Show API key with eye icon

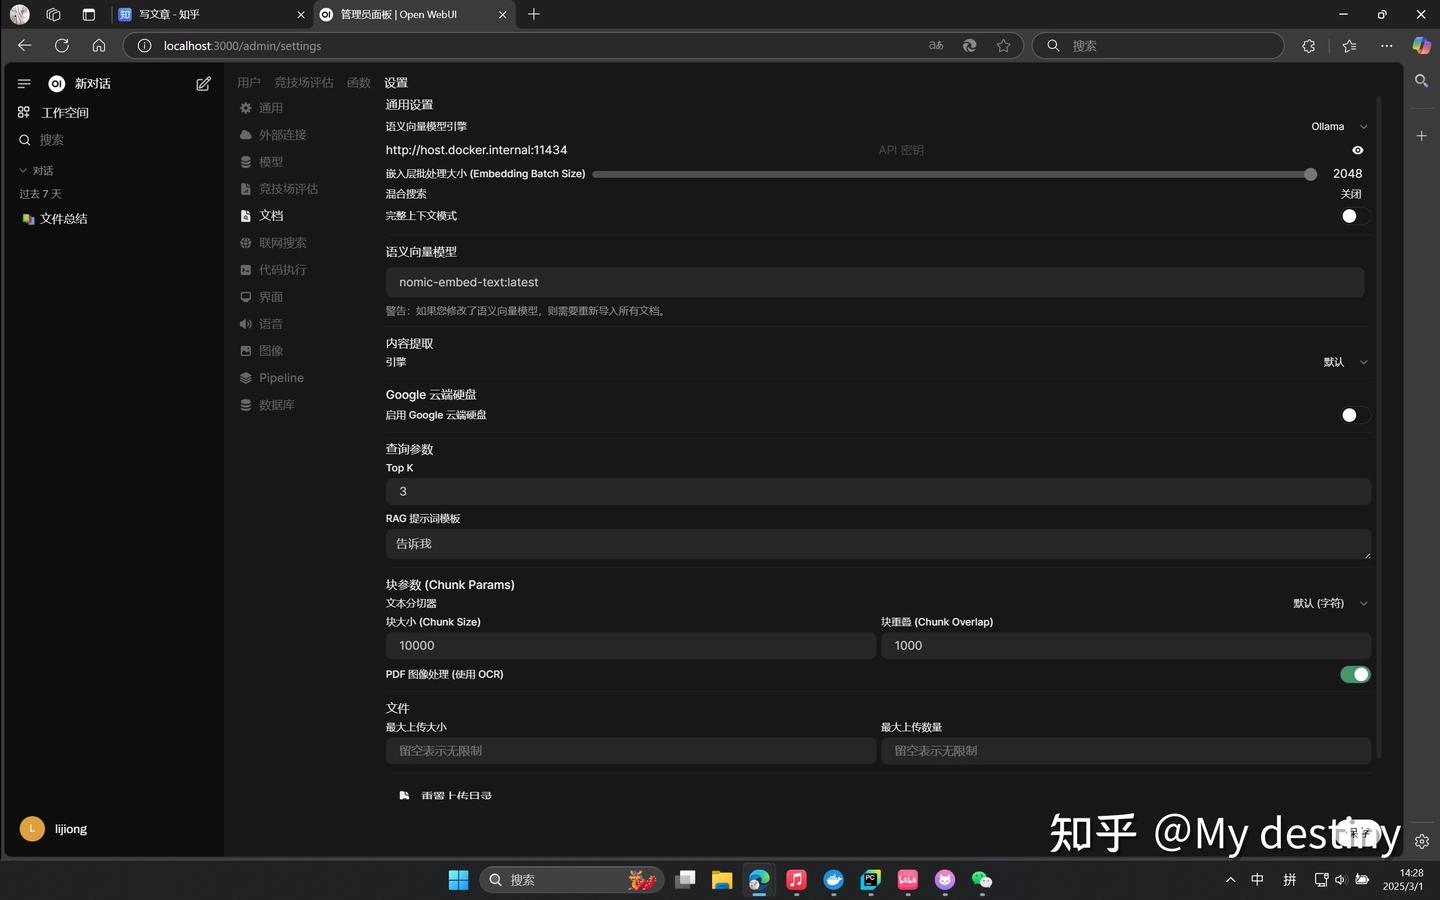pos(1357,150)
